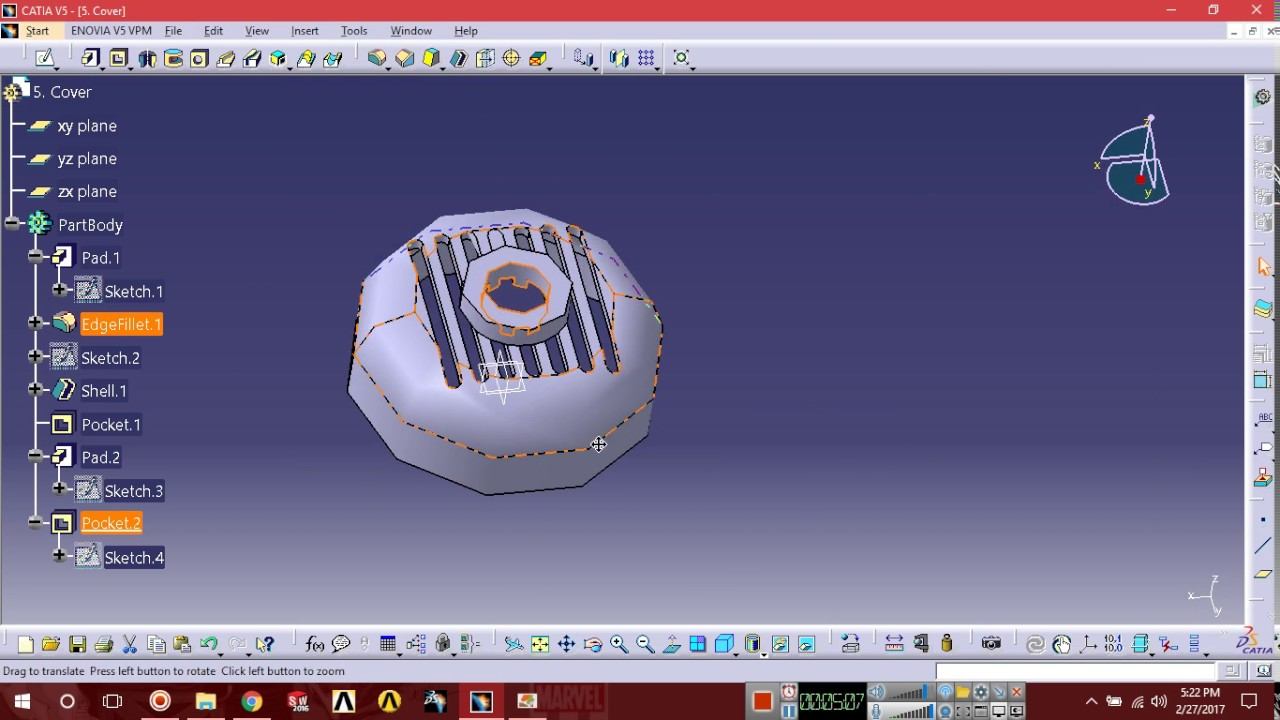Collapse the PartBody node
The image size is (1280, 720).
12,224
